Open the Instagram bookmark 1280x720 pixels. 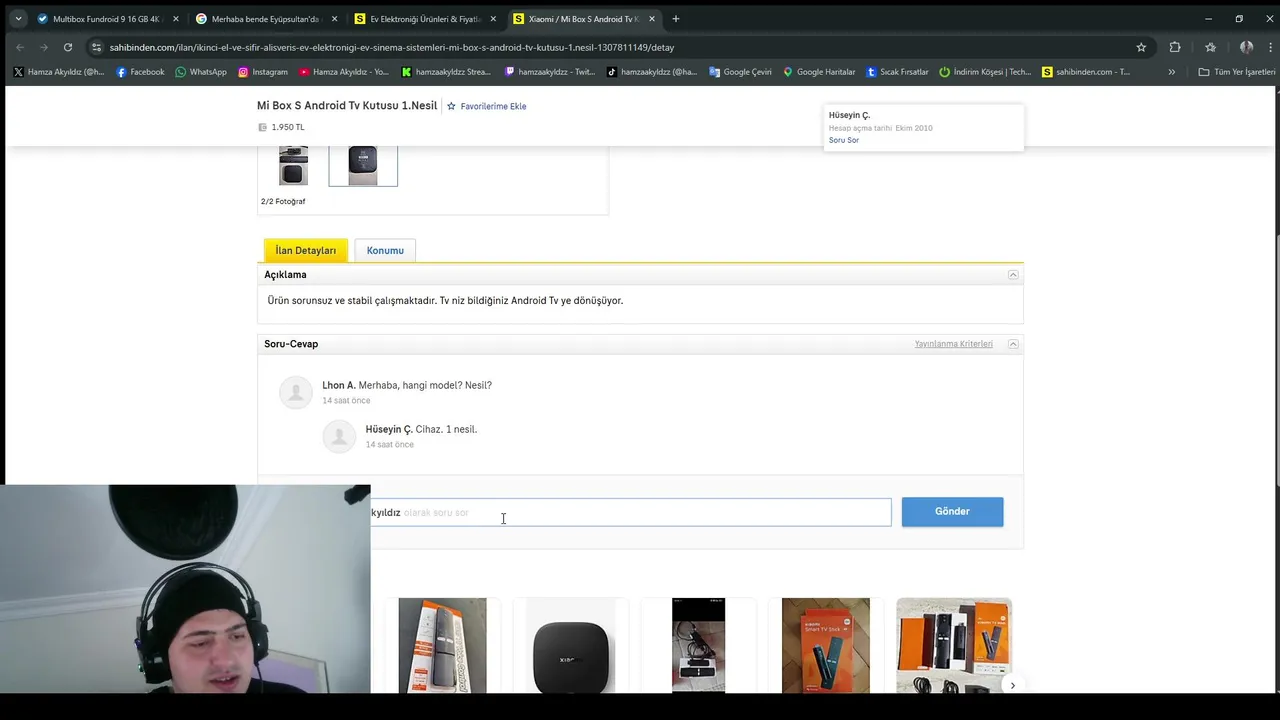click(262, 72)
